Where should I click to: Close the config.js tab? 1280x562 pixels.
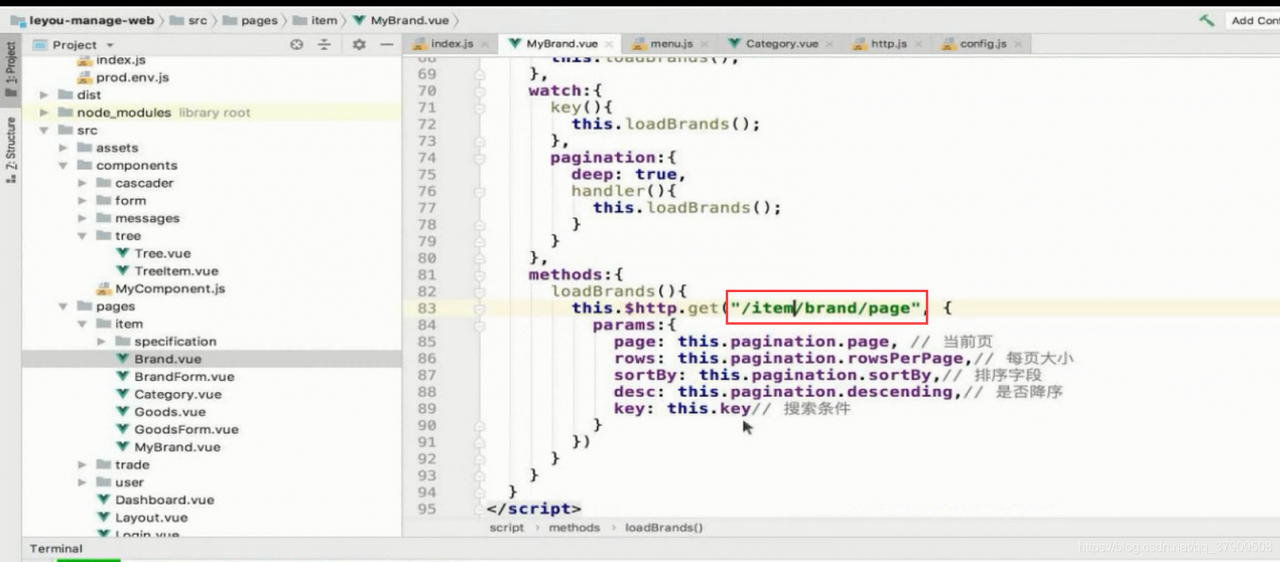click(1017, 44)
